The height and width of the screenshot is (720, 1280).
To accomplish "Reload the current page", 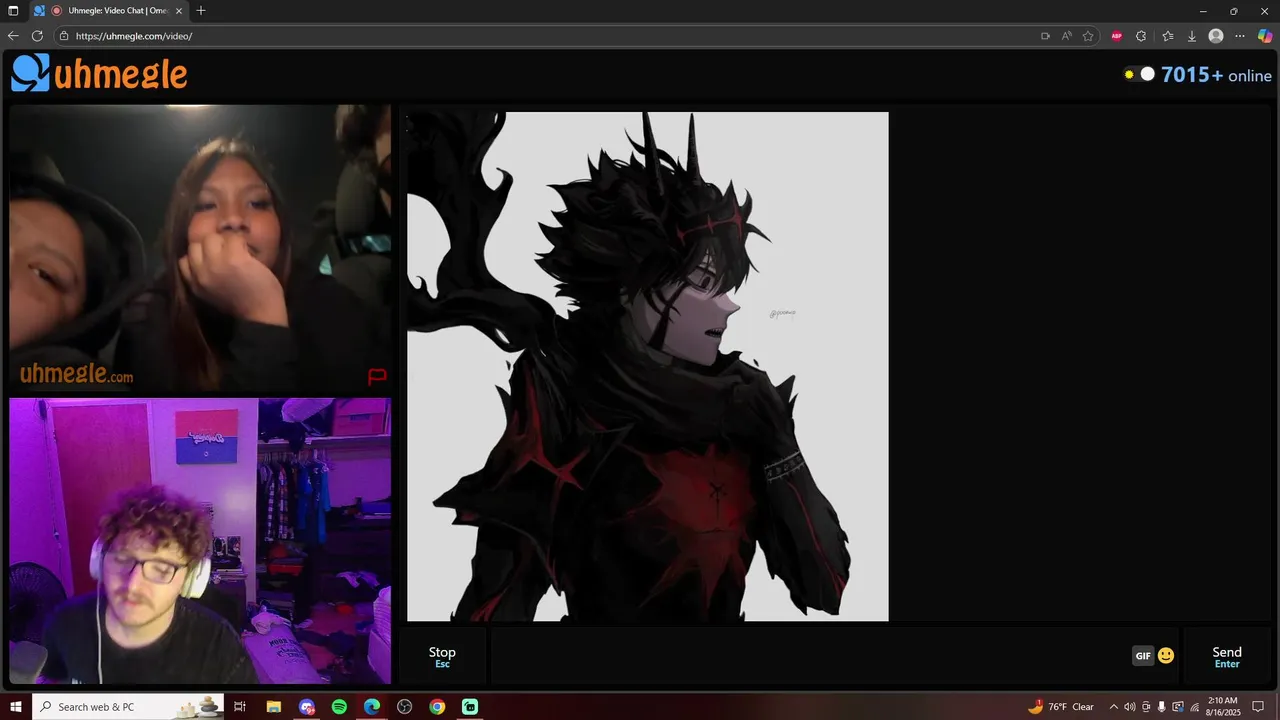I will point(37,36).
